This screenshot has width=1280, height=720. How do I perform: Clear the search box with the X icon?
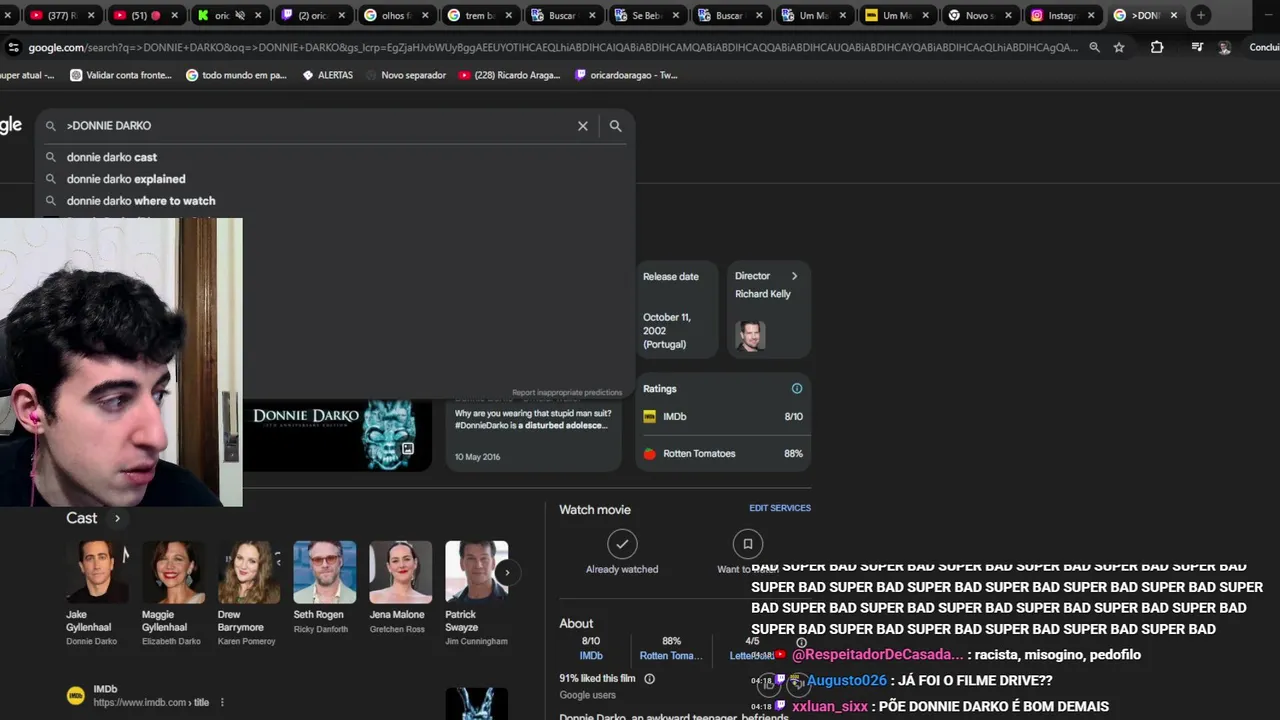tap(583, 126)
